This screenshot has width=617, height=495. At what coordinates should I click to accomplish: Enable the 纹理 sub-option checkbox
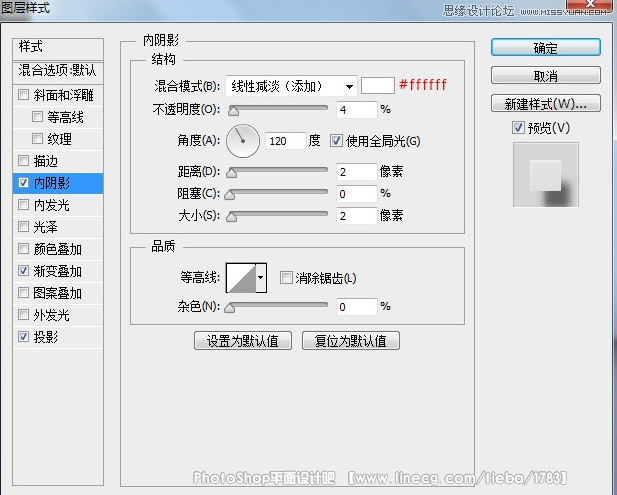(x=37, y=139)
